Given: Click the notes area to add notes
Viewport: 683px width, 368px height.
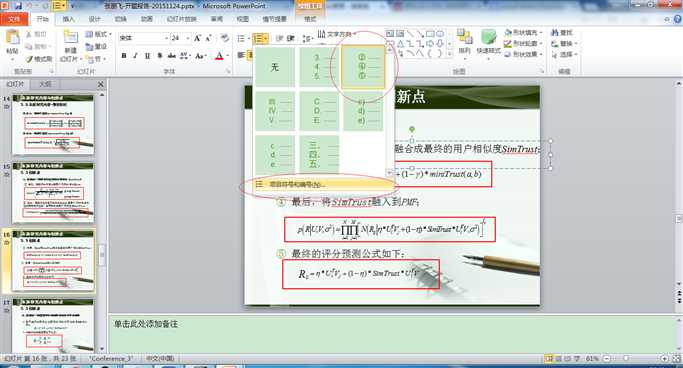Looking at the screenshot, I should click(x=391, y=333).
